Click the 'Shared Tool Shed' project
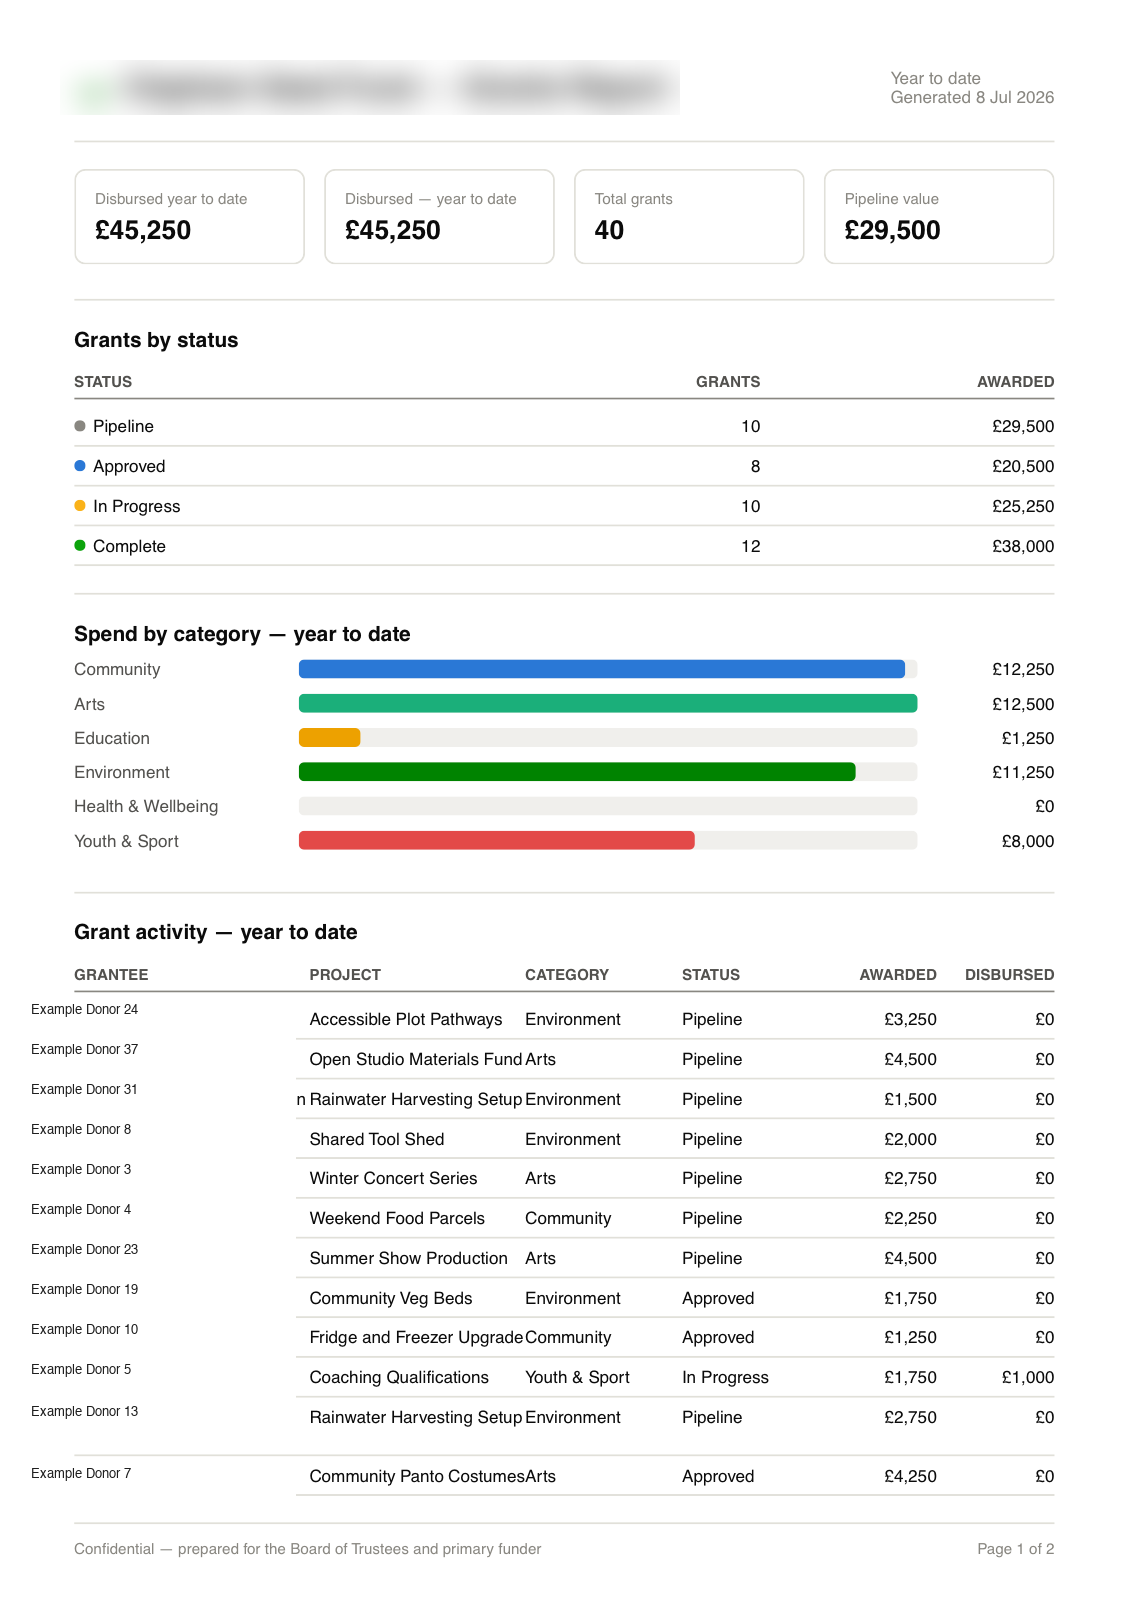 tap(377, 1139)
